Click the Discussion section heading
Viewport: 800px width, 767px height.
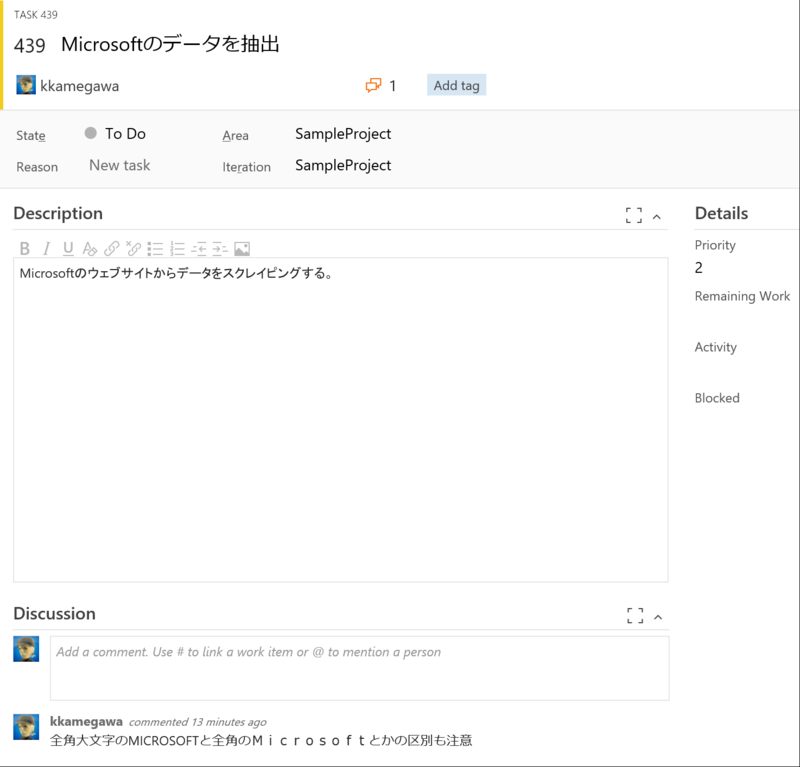[x=55, y=613]
